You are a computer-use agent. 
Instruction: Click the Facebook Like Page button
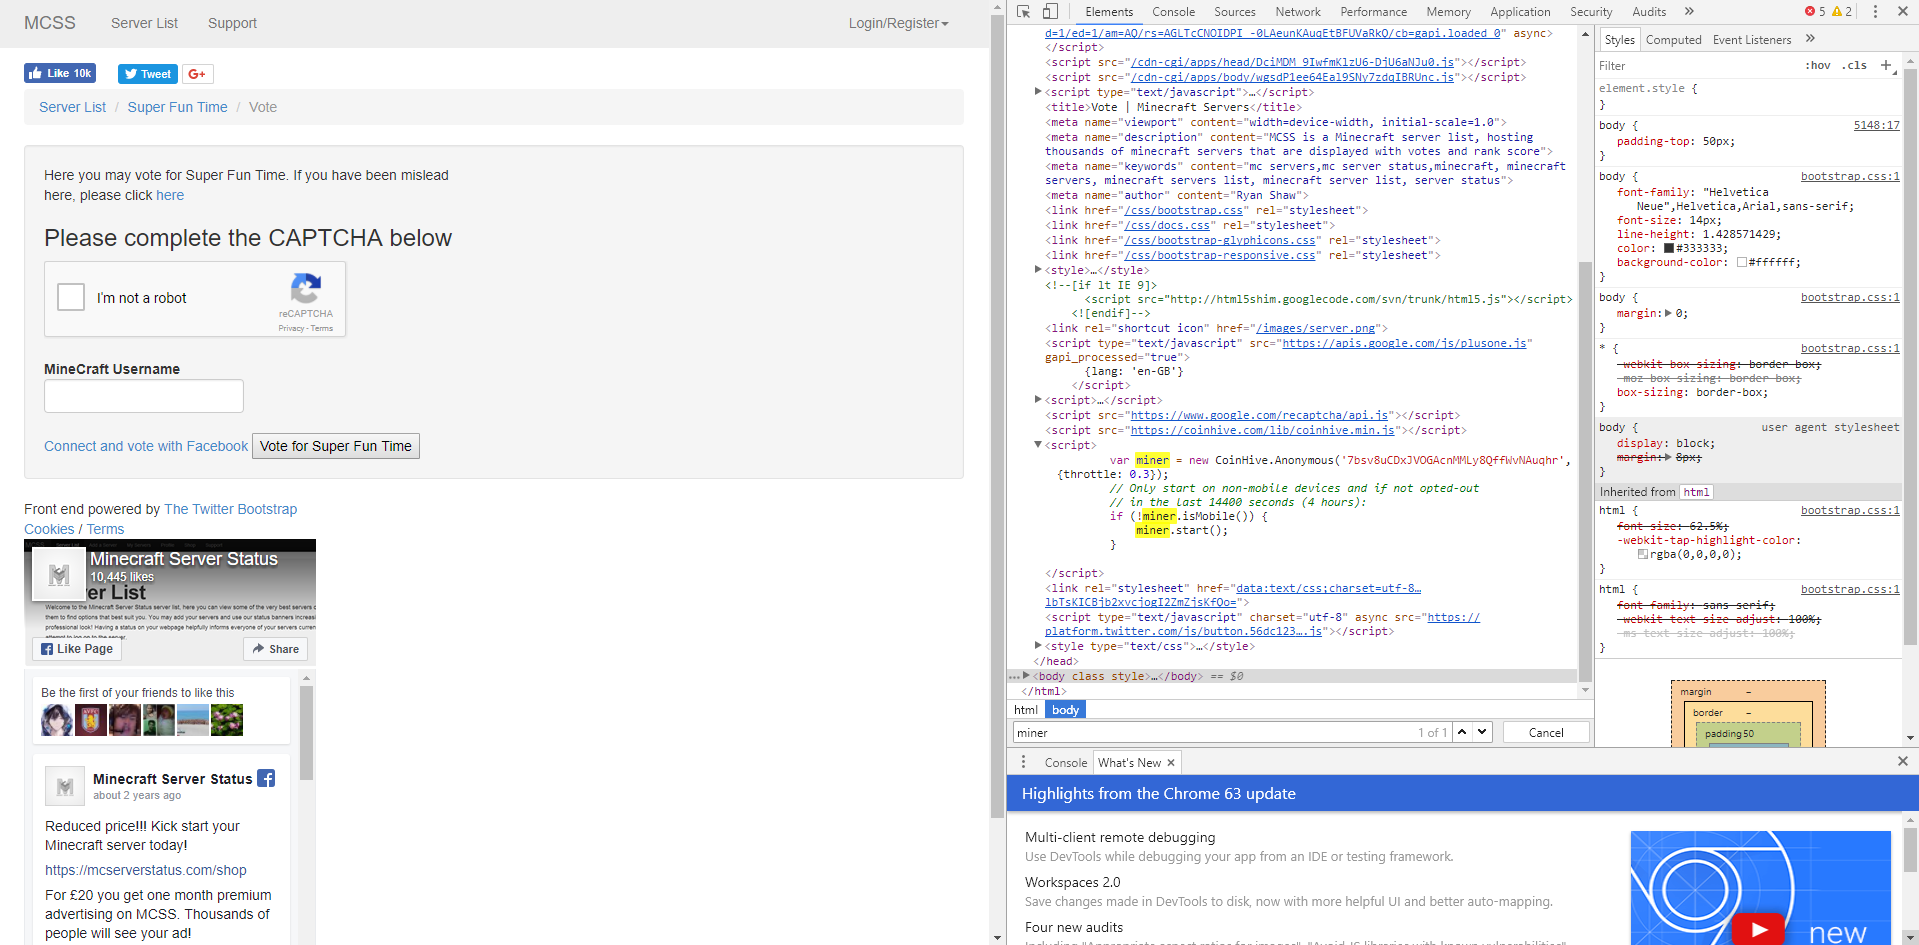tap(76, 649)
